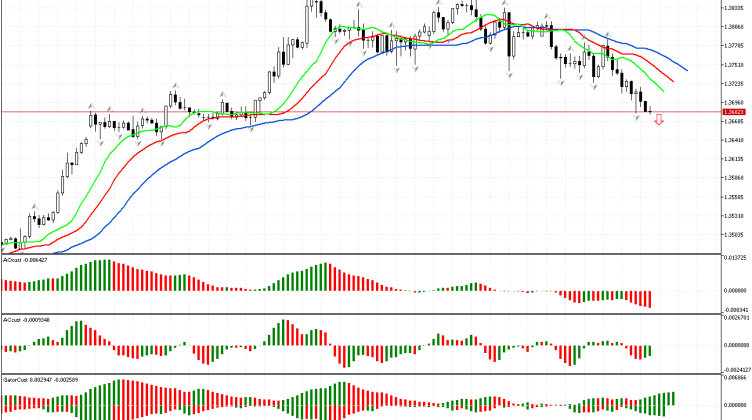Image resolution: width=752 pixels, height=420 pixels.
Task: Click the 1.37235 price axis label
Action: click(733, 83)
